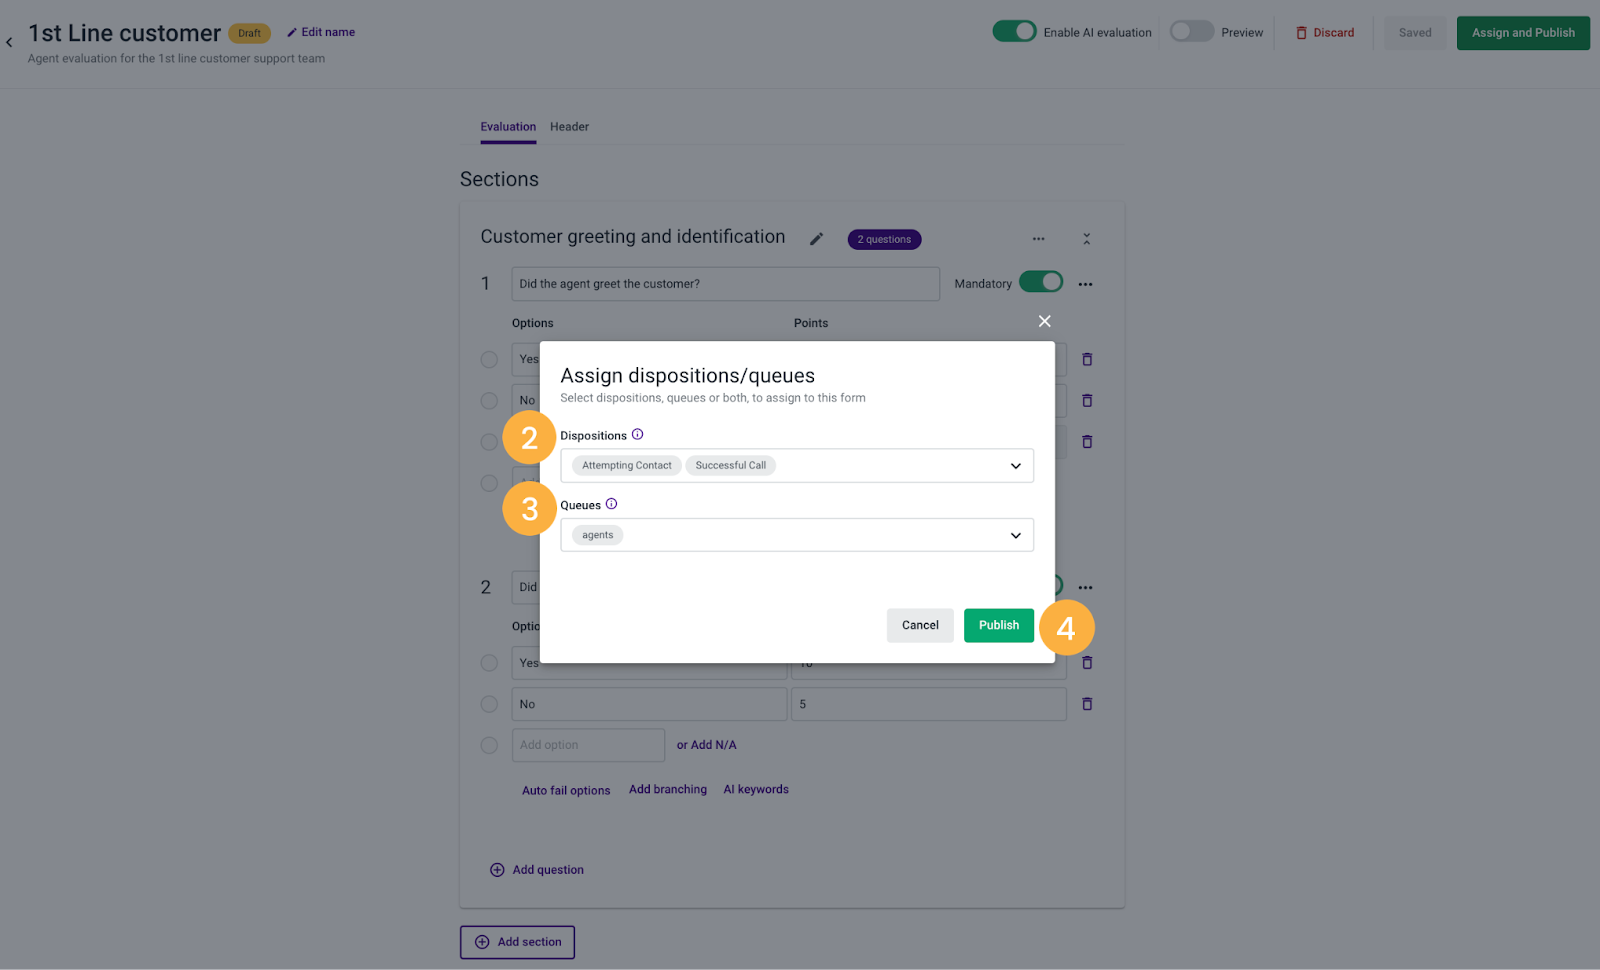The image size is (1600, 970).
Task: Expand the Queues dropdown
Action: click(1015, 536)
